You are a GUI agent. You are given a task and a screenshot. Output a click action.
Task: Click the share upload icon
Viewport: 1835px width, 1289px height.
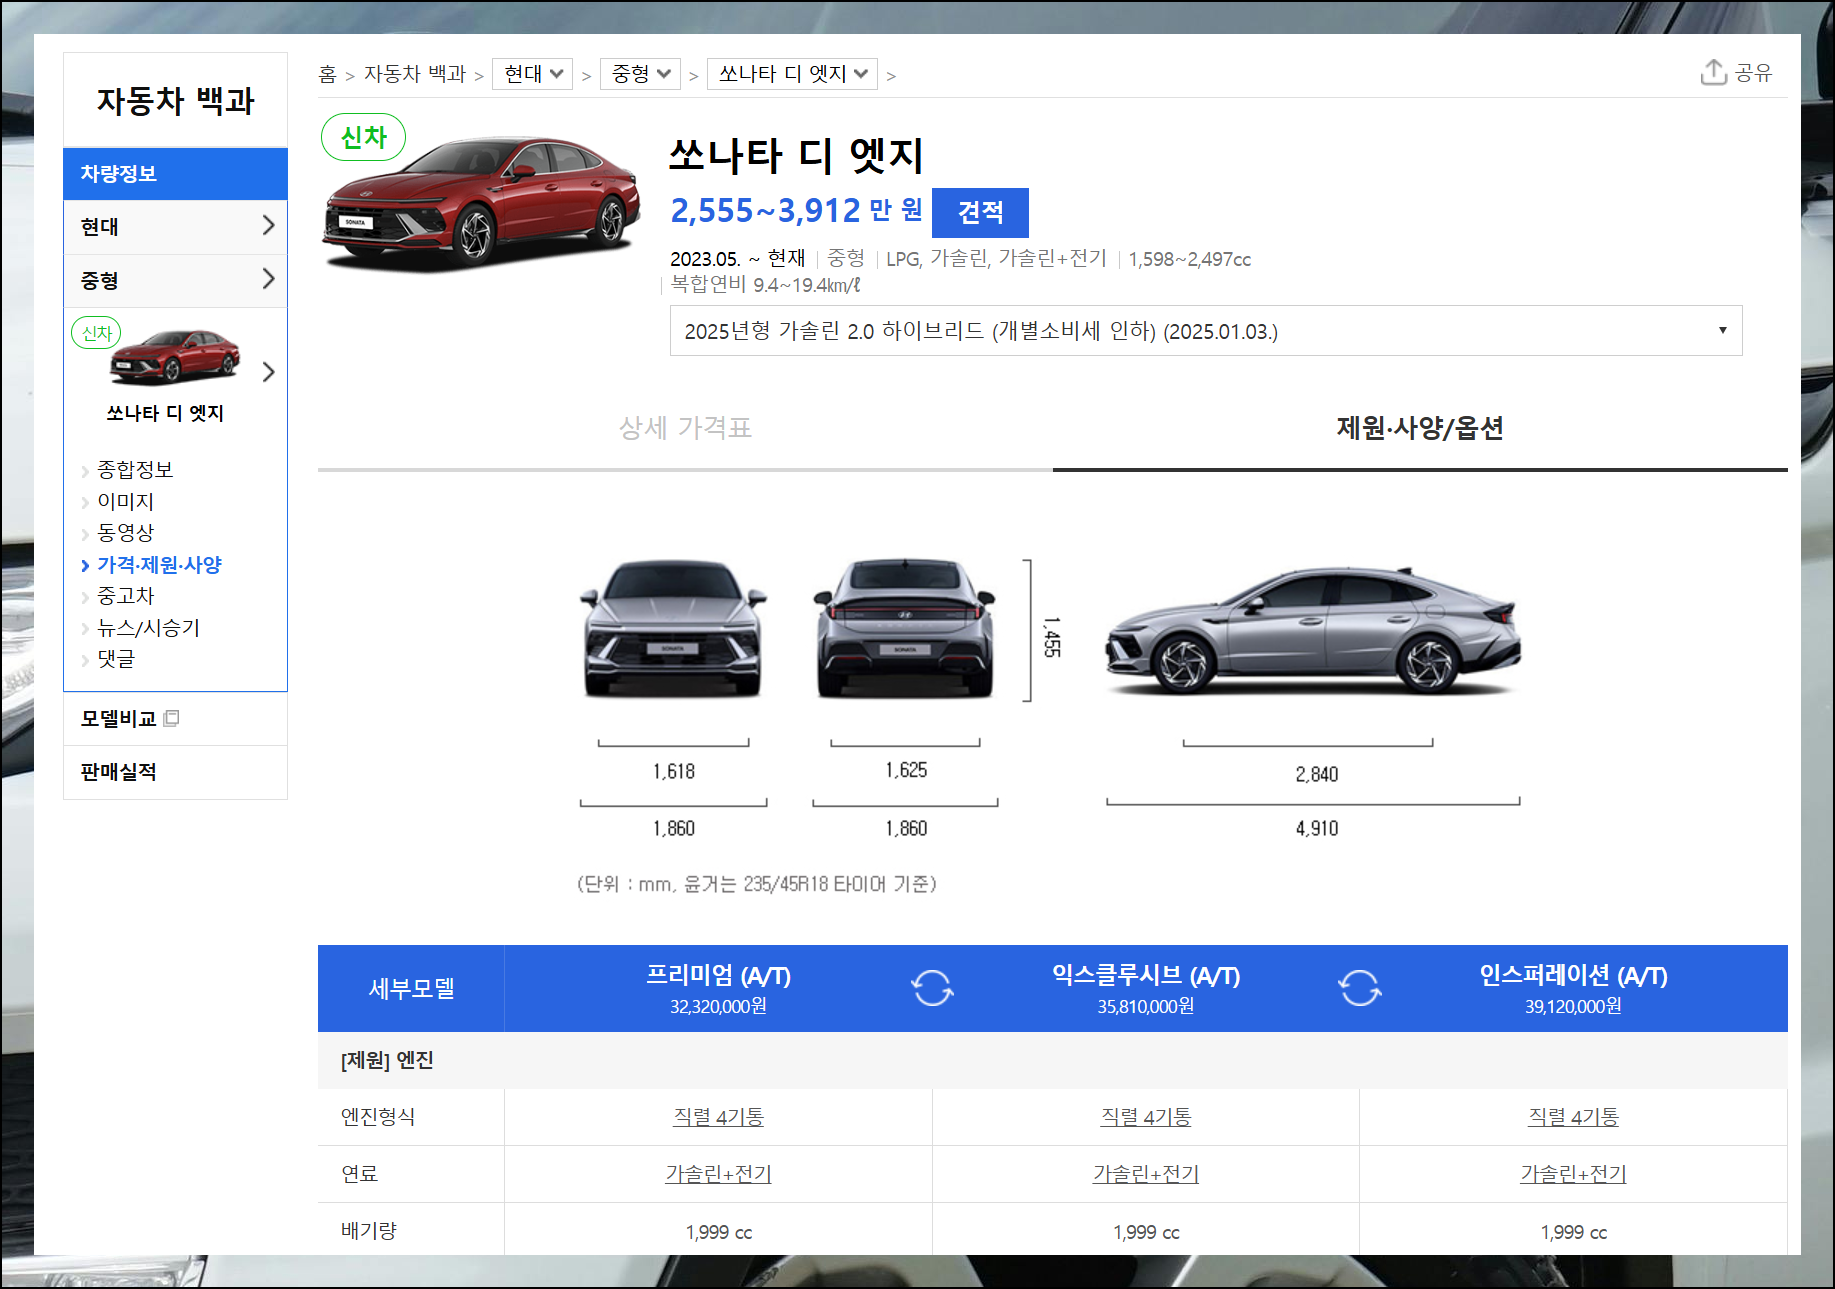pyautogui.click(x=1713, y=72)
